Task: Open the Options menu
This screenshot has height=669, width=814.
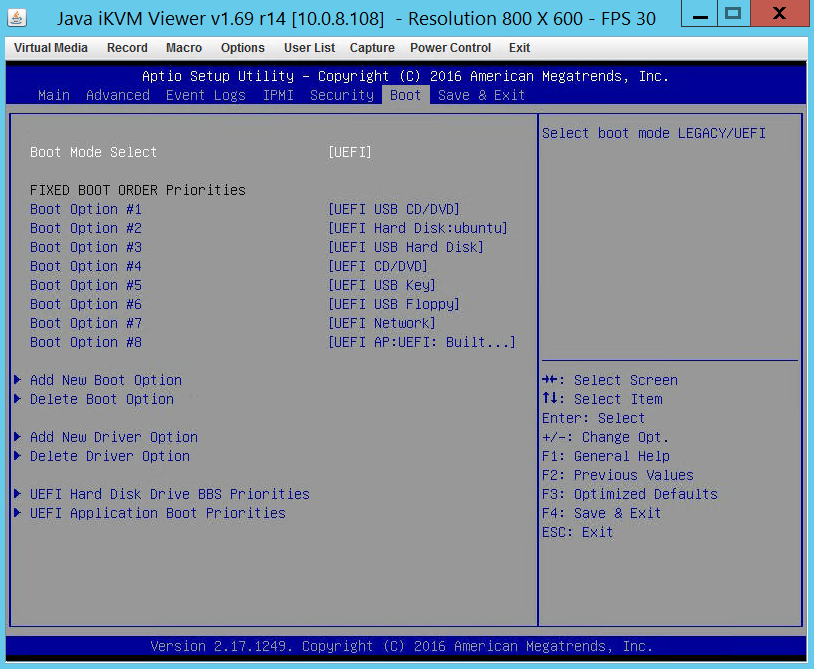Action: pos(242,48)
